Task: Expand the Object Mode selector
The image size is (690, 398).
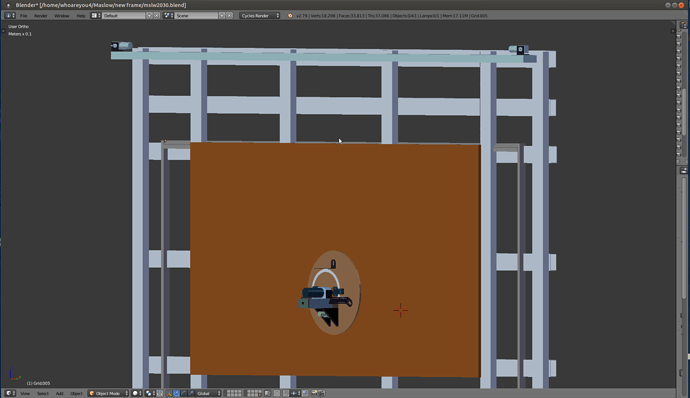Action: click(108, 393)
